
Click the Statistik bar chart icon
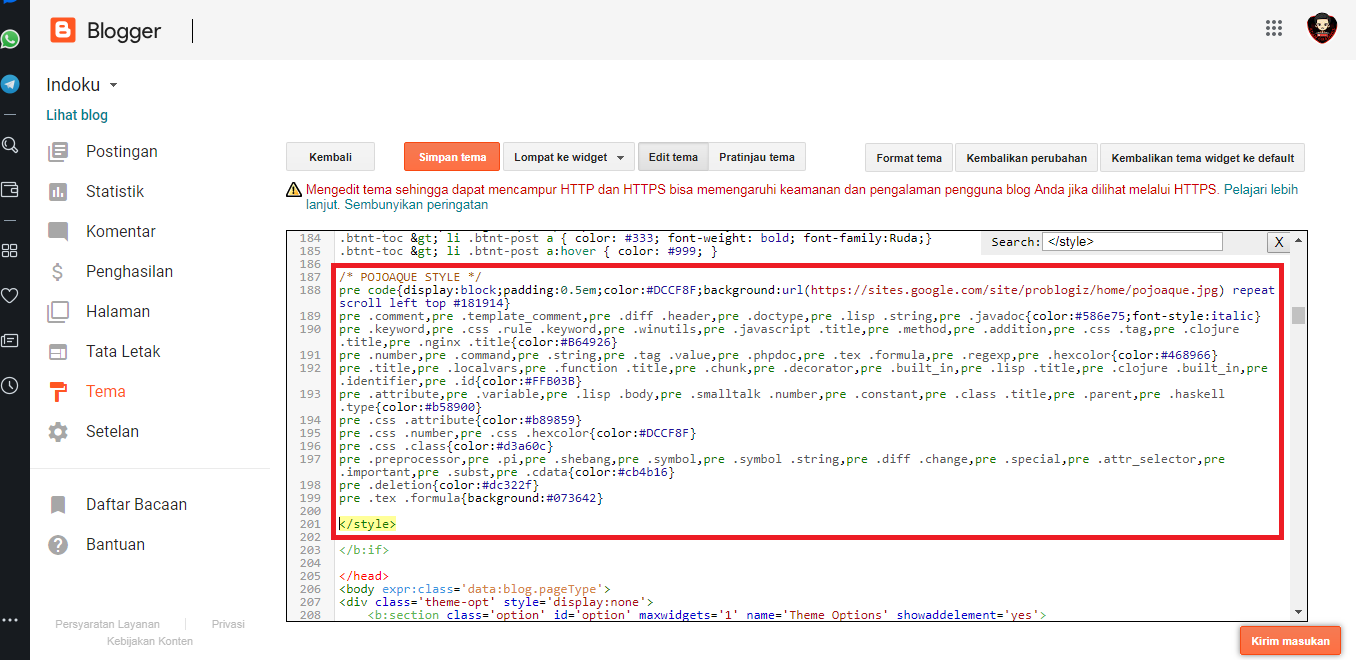[x=58, y=192]
